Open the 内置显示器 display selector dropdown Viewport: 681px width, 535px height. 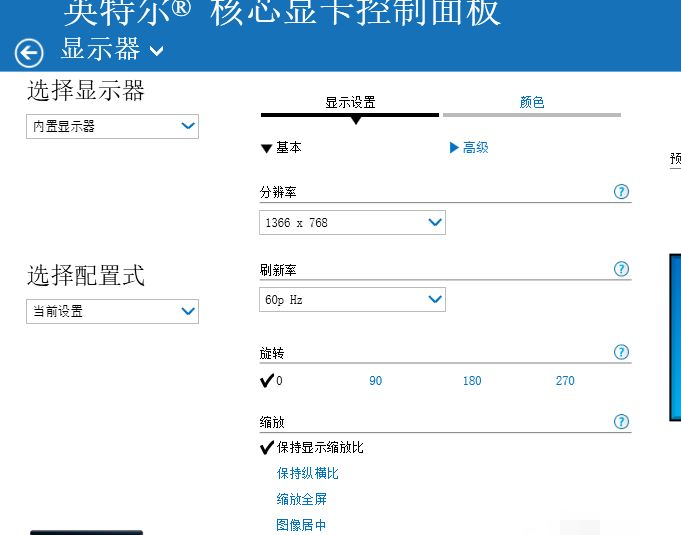112,126
